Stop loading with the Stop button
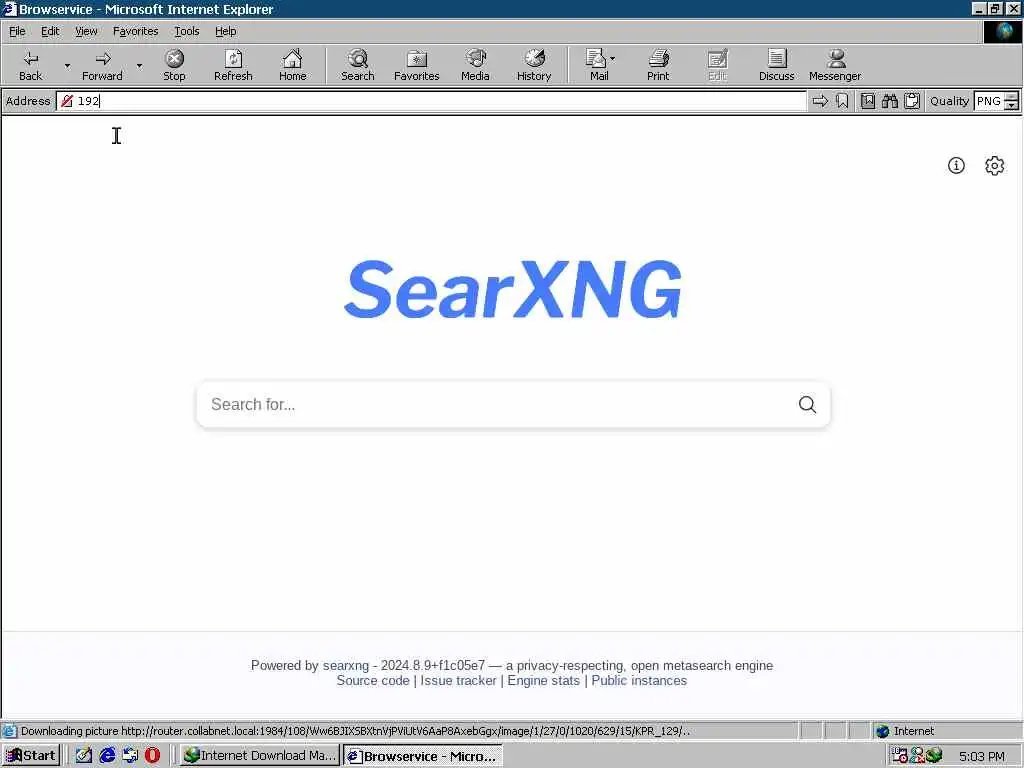 [x=174, y=65]
